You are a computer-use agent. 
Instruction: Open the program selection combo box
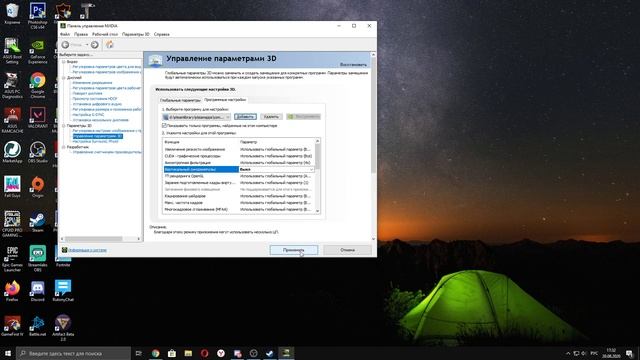pos(196,117)
